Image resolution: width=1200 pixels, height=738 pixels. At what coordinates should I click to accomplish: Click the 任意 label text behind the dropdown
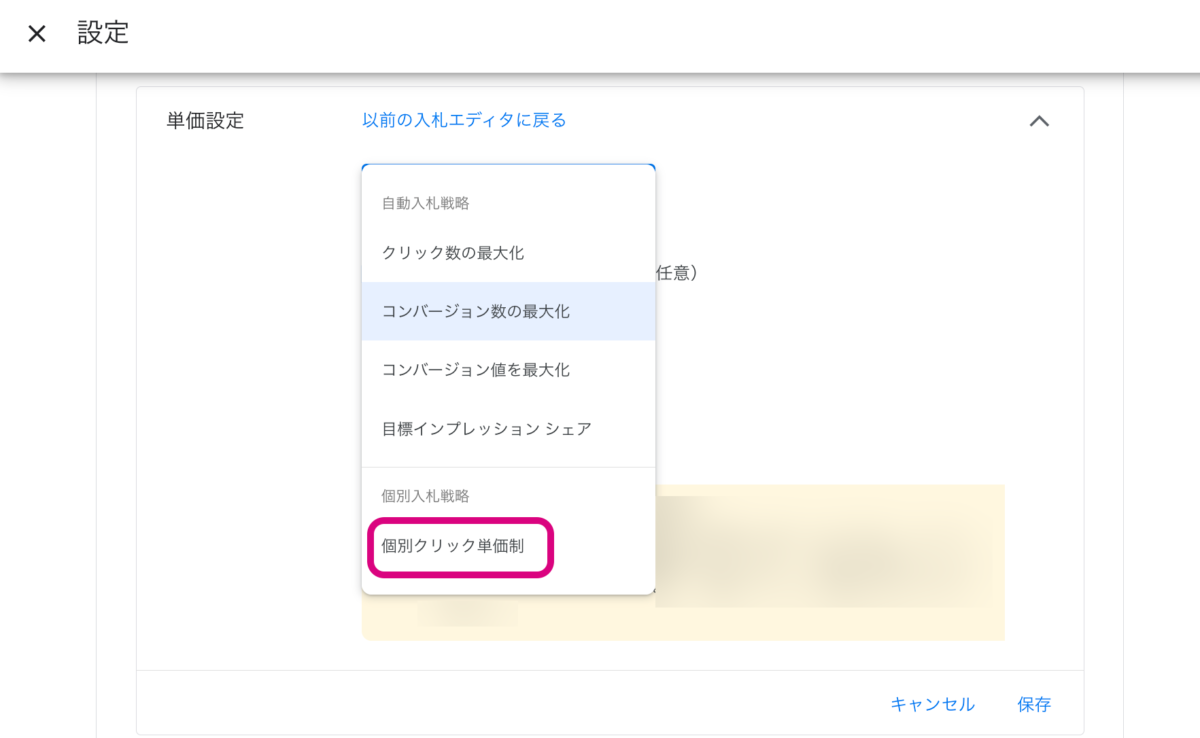click(x=678, y=272)
